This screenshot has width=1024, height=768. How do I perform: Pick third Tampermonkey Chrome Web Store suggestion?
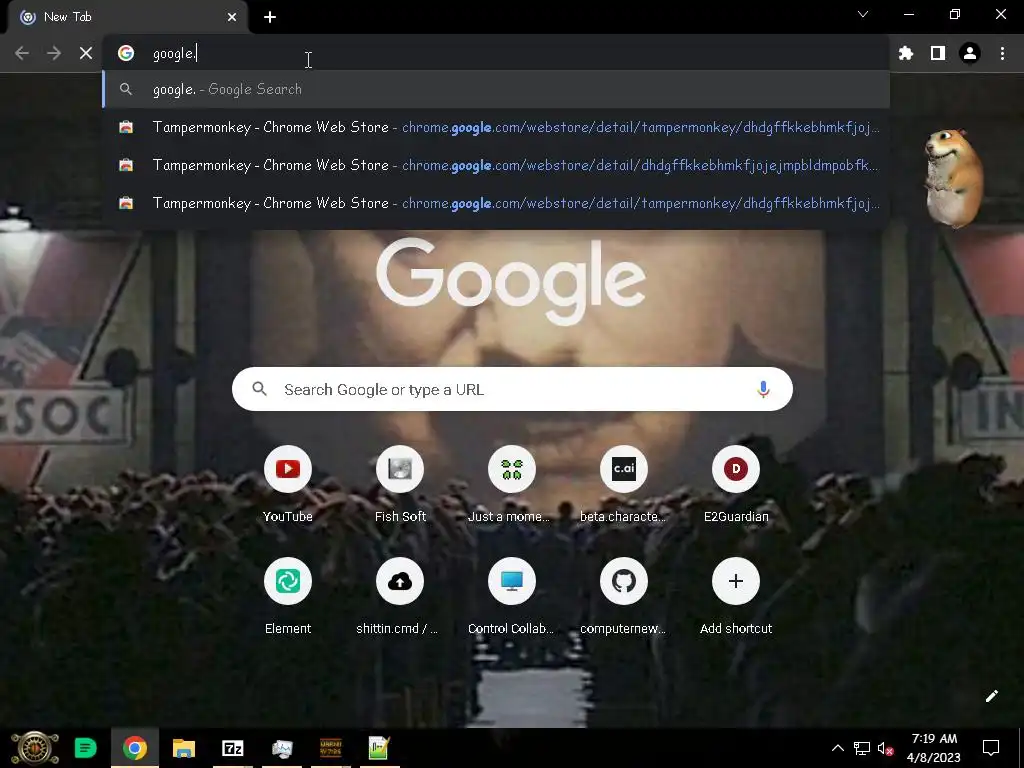496,202
